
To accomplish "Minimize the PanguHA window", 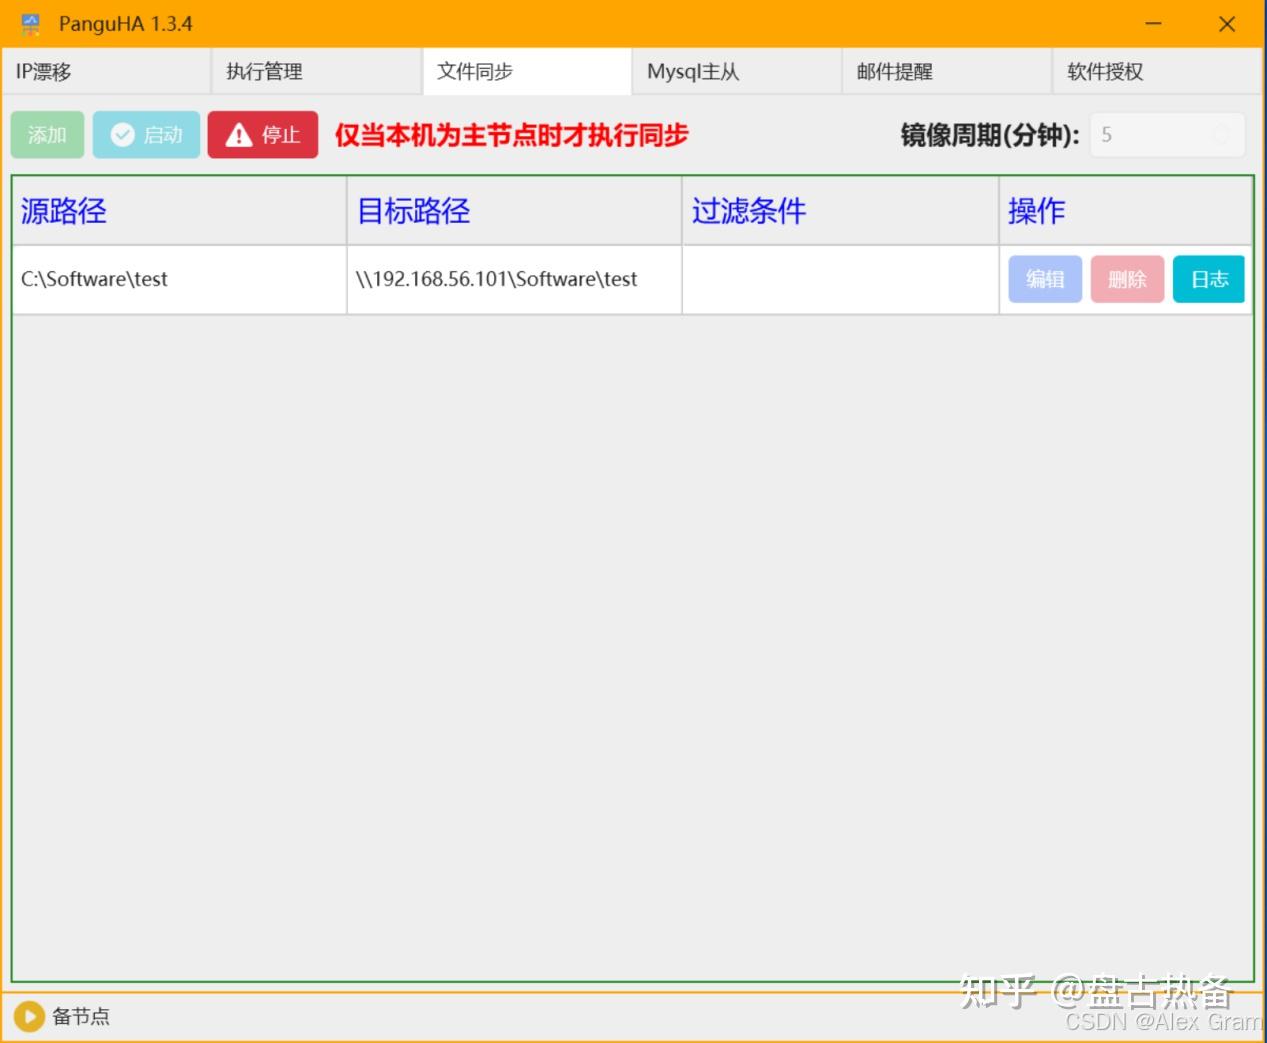I will pyautogui.click(x=1153, y=24).
